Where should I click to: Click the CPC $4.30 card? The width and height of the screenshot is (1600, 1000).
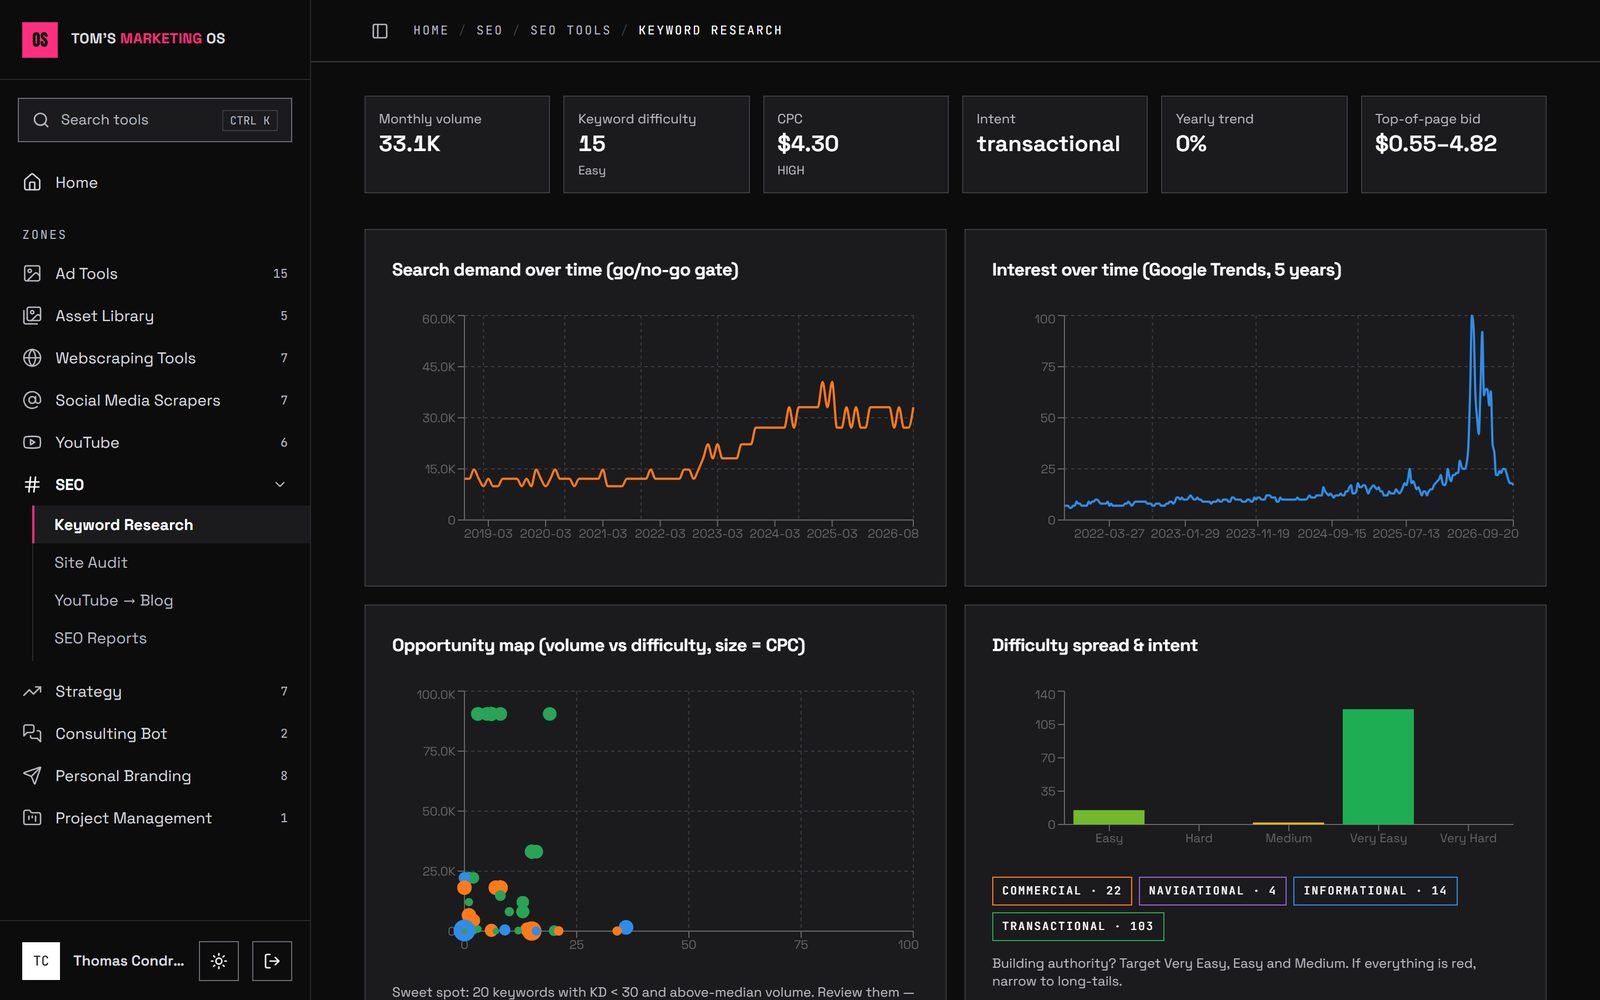[855, 144]
